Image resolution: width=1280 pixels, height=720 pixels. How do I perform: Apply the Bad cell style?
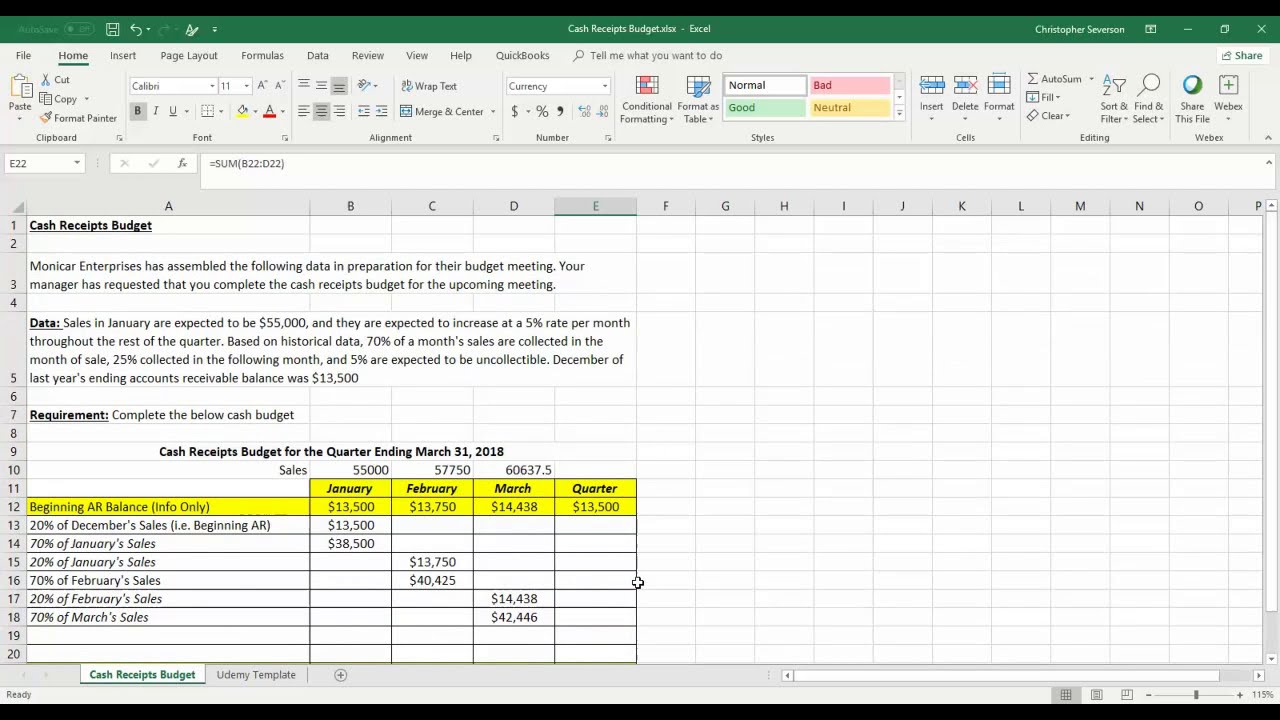tap(849, 86)
